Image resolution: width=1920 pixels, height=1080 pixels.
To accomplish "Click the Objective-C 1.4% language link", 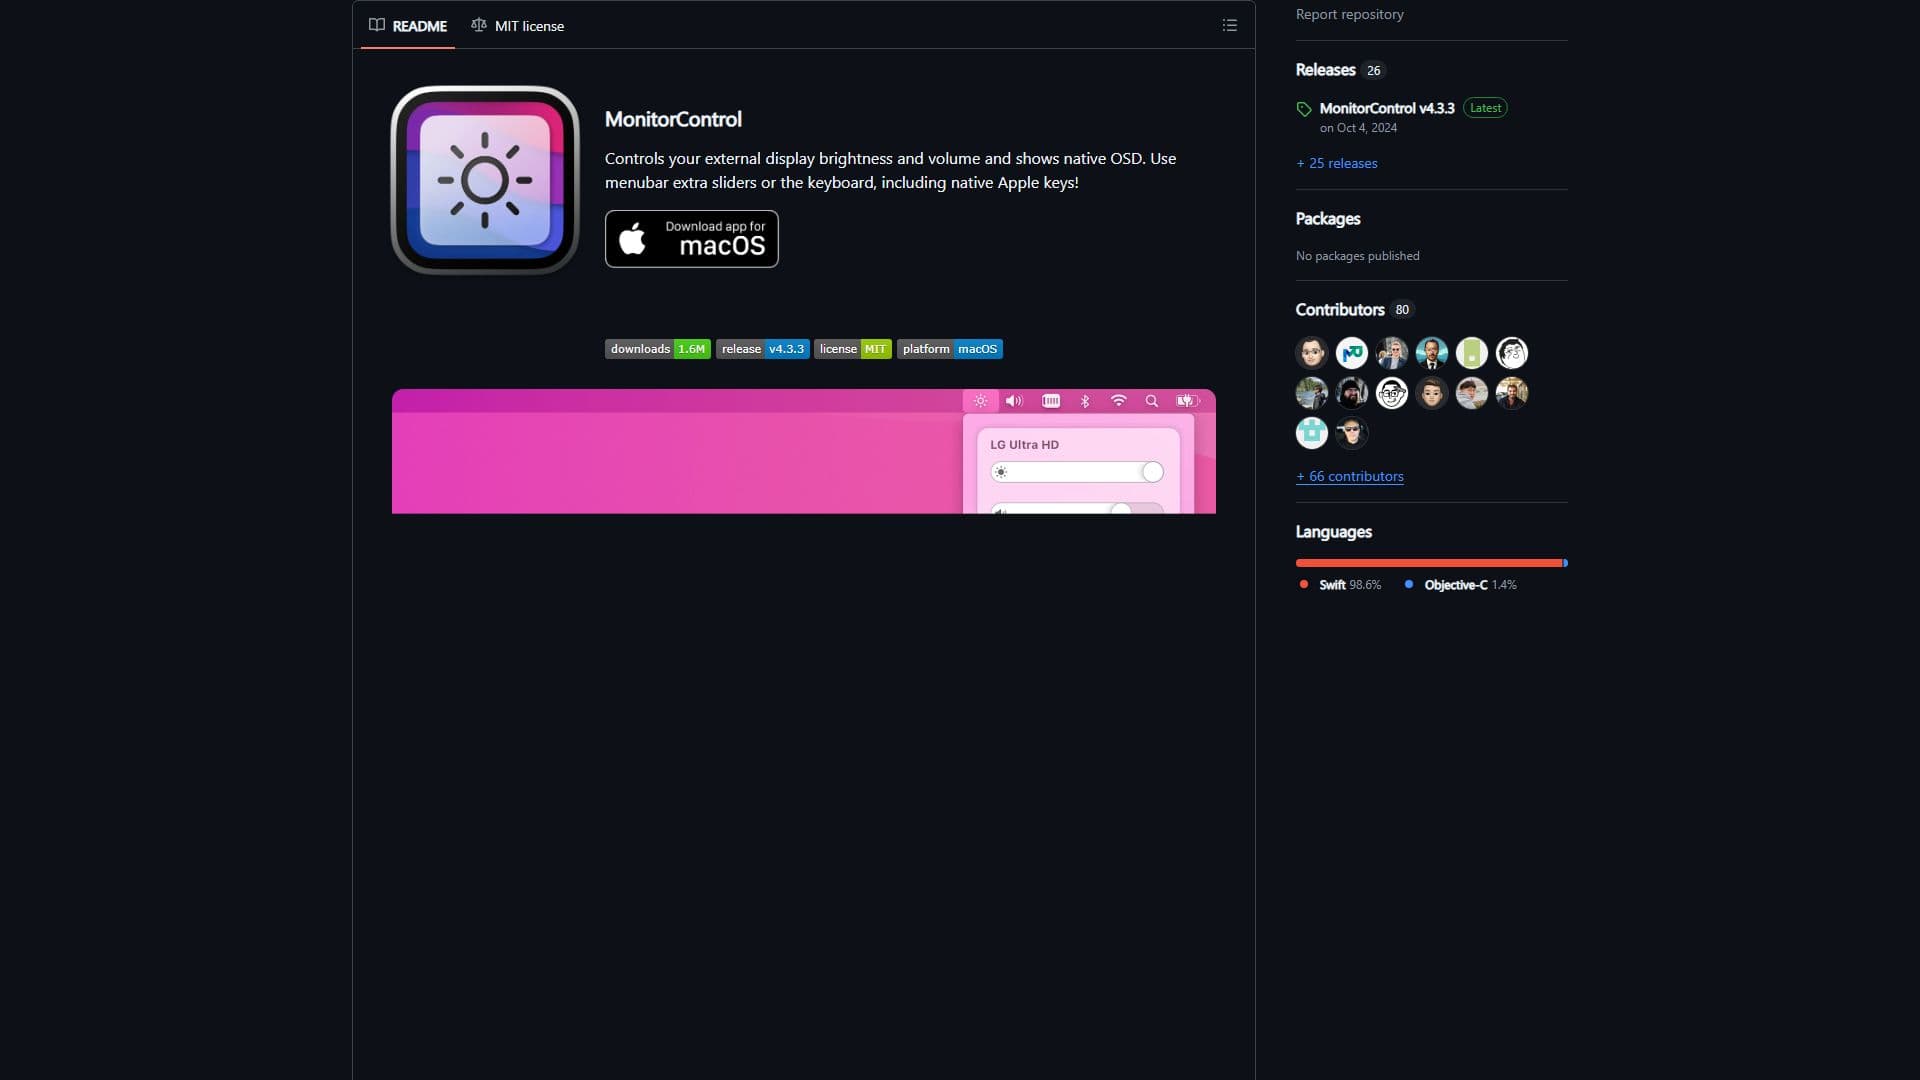I will pyautogui.click(x=1460, y=585).
